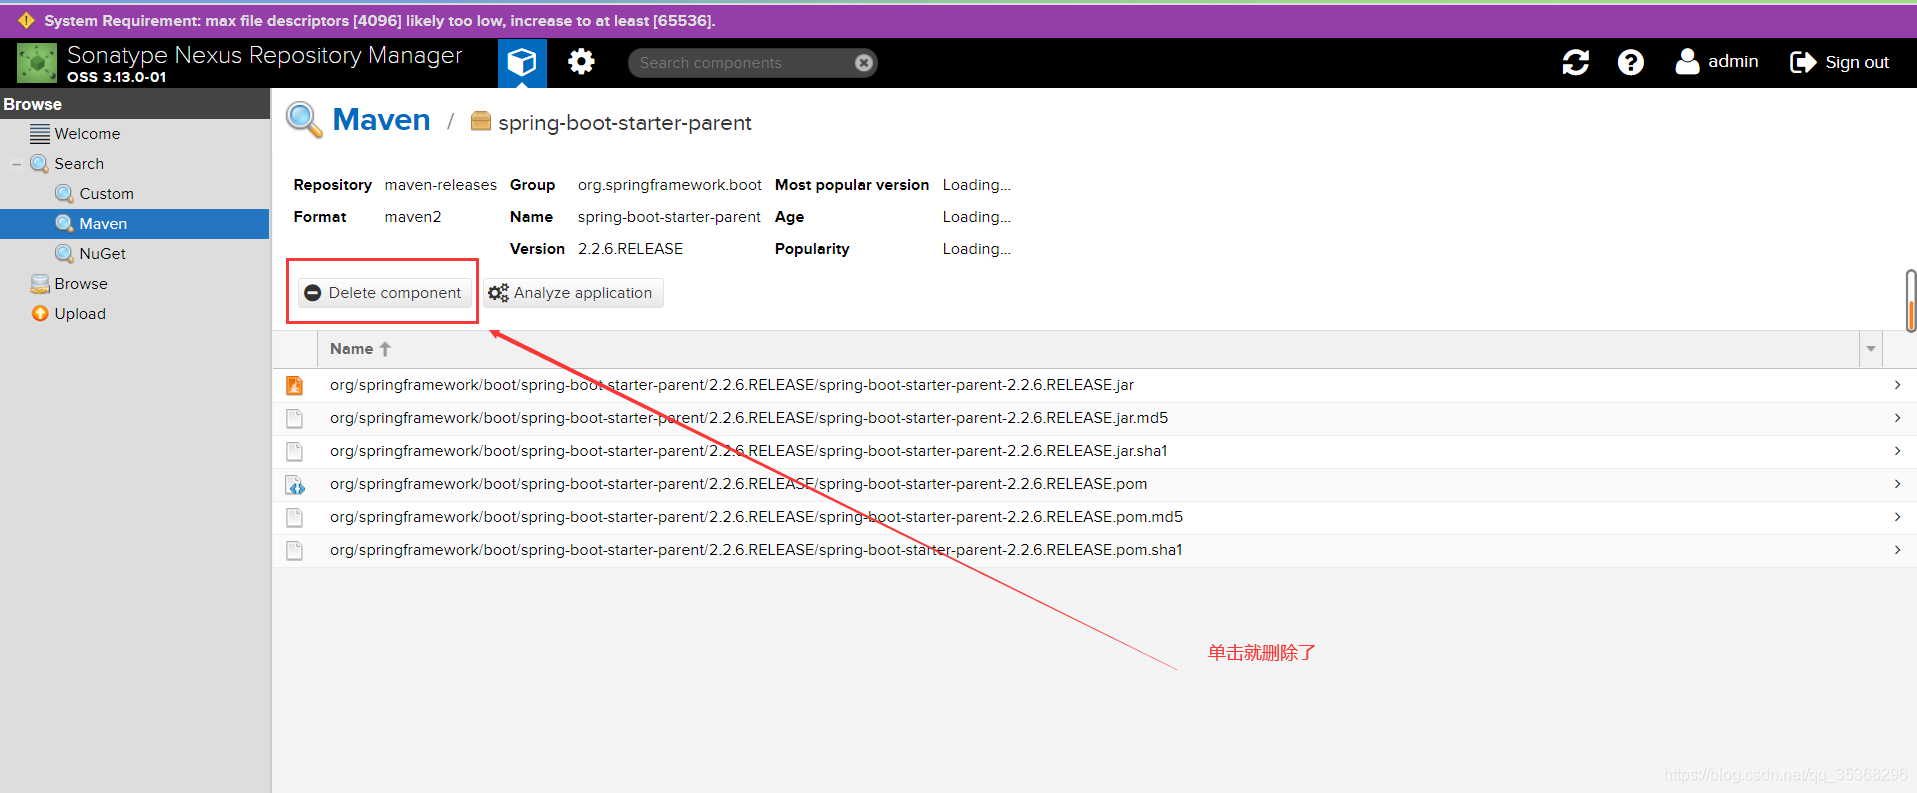Expand chevron on the .jar row
The height and width of the screenshot is (793, 1917).
1897,385
